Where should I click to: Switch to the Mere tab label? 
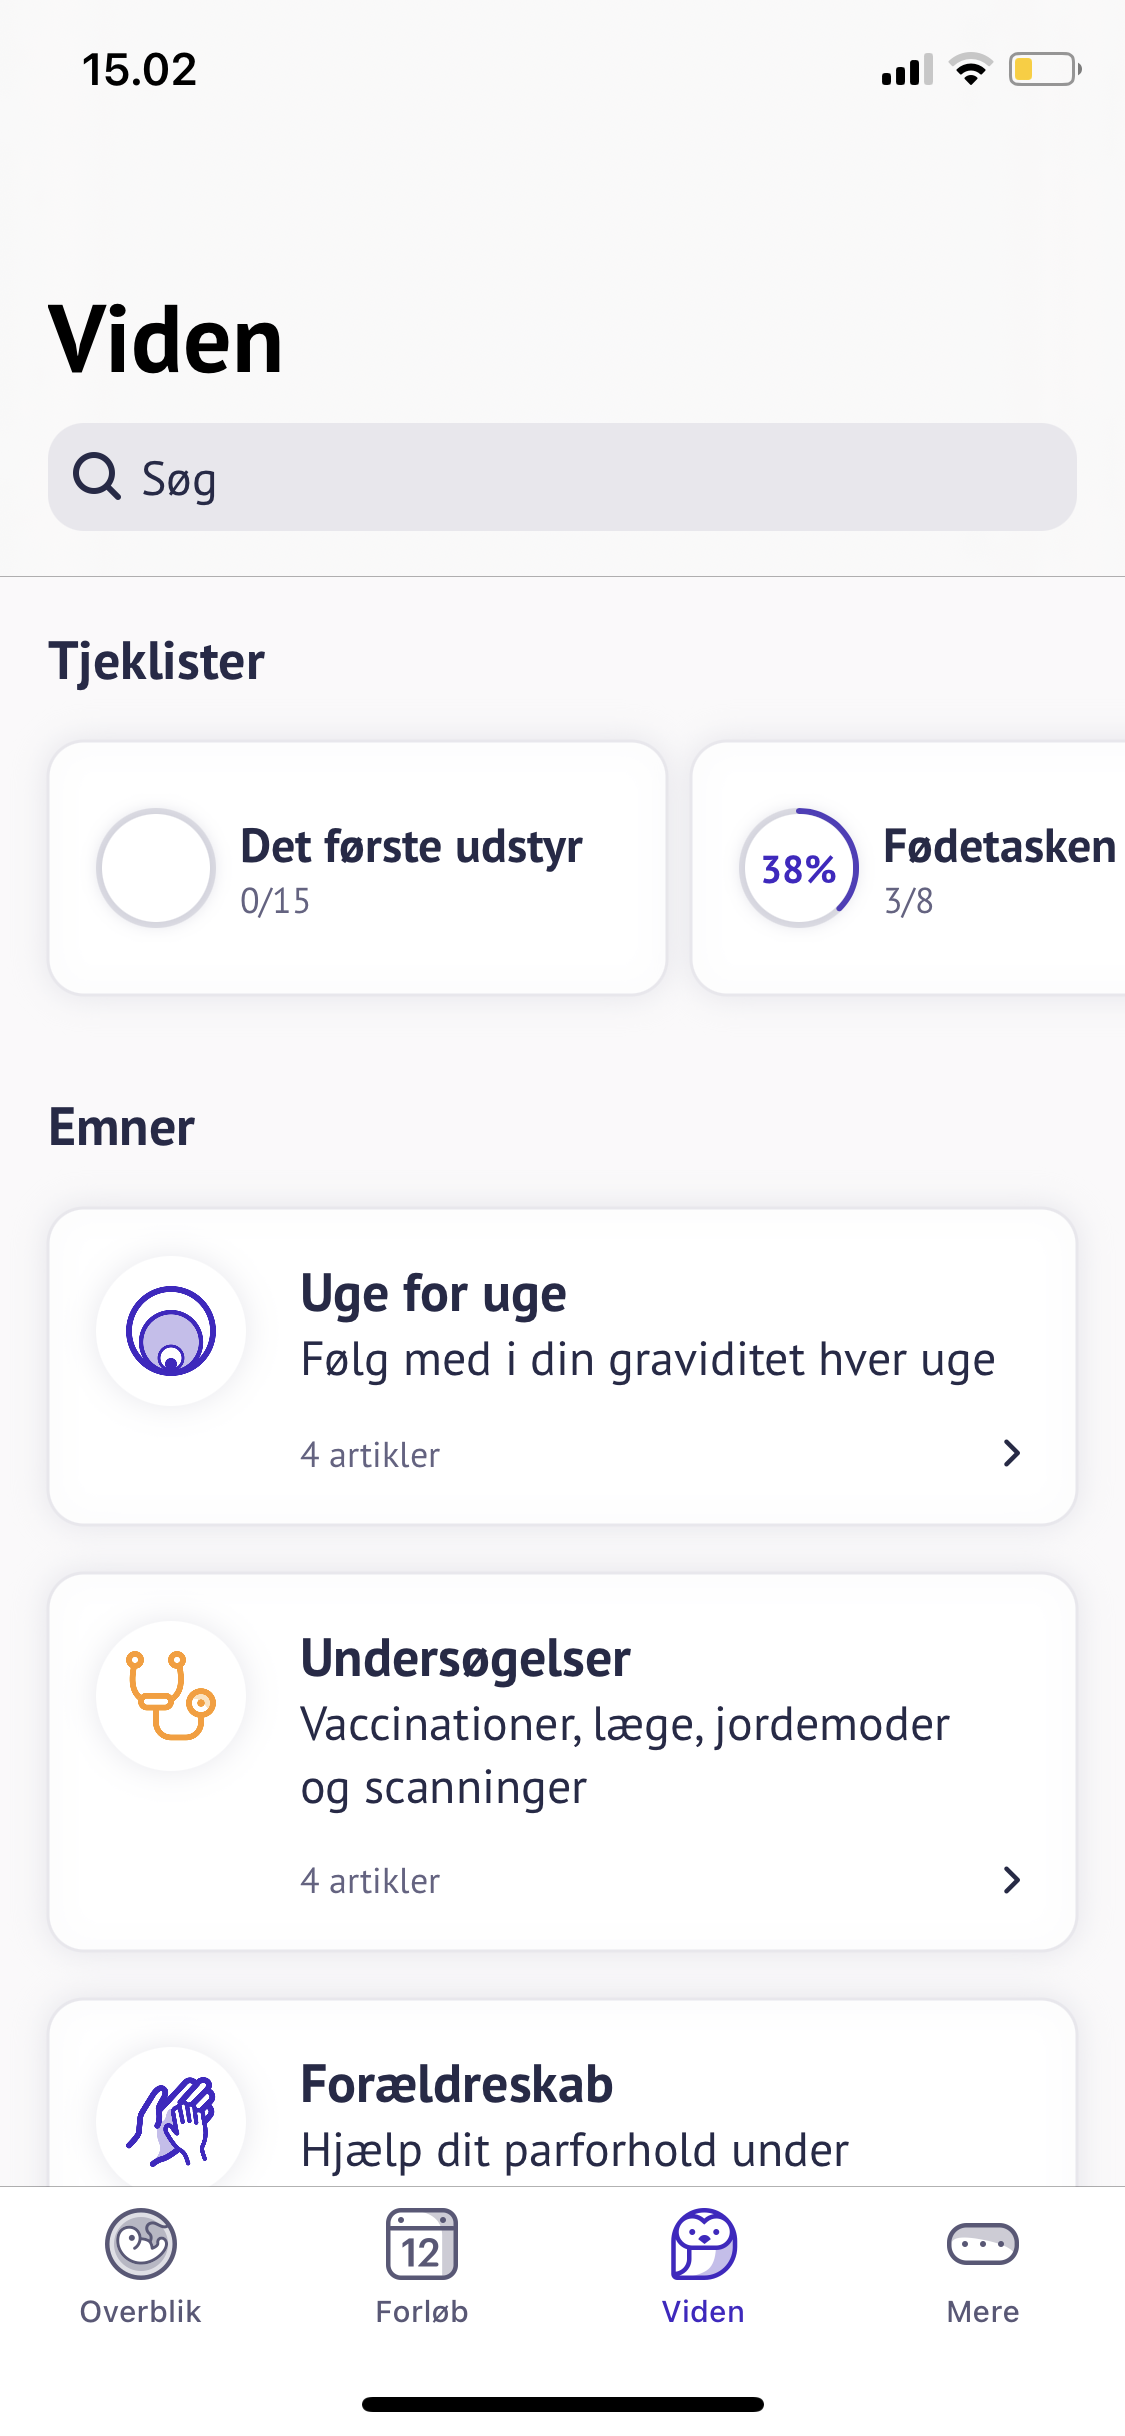pyautogui.click(x=982, y=2312)
